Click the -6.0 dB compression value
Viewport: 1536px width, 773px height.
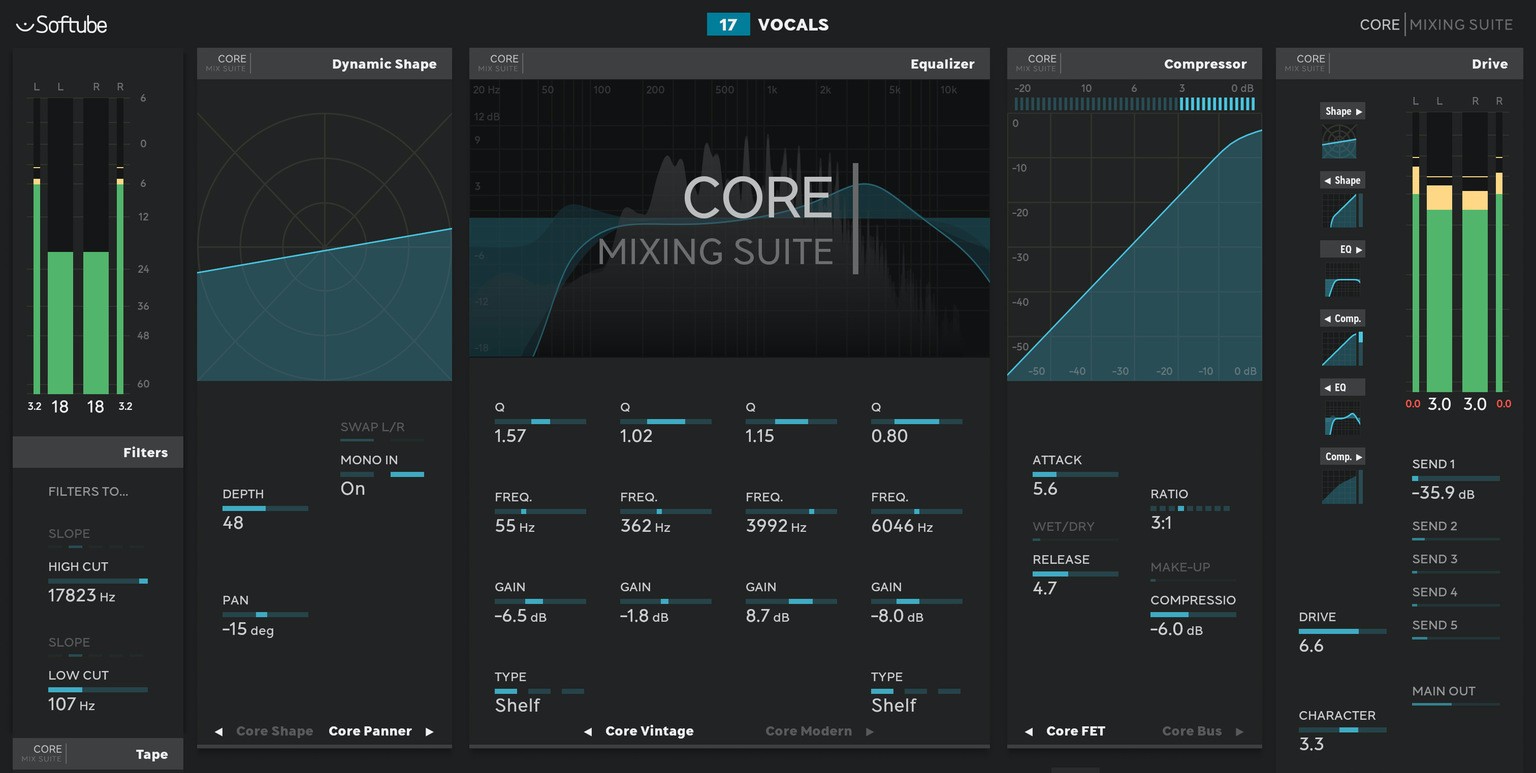click(1177, 629)
